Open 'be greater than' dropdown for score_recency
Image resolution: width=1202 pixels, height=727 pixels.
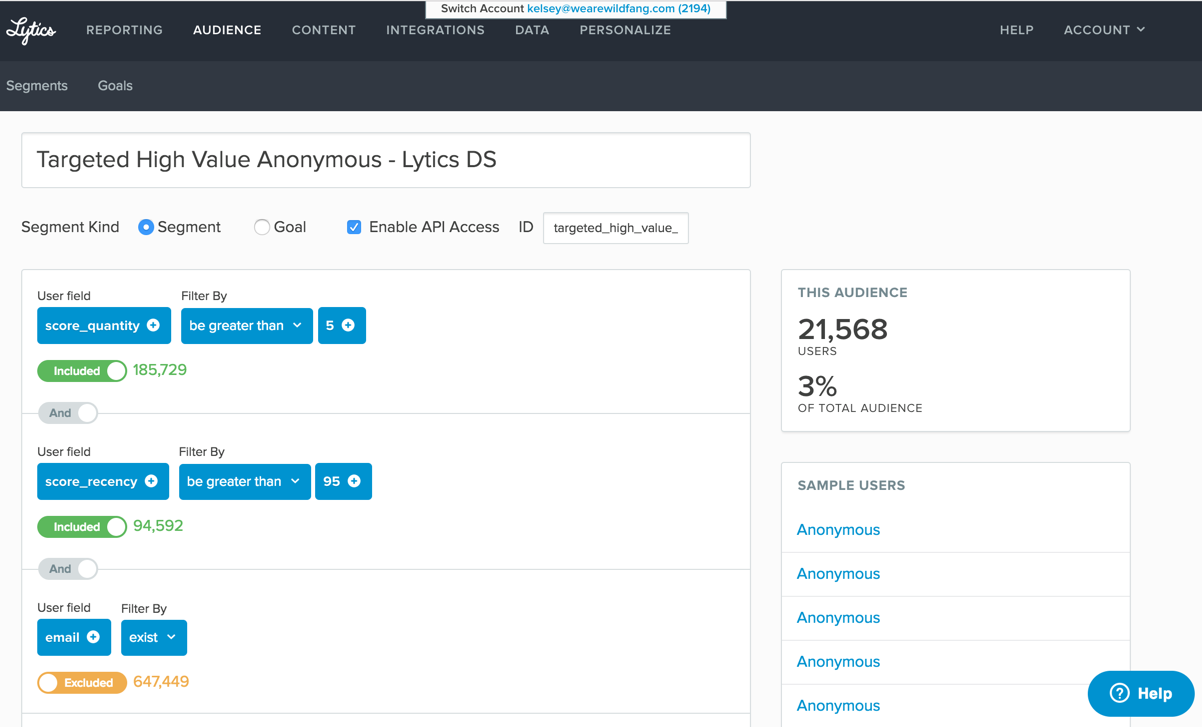coord(244,481)
